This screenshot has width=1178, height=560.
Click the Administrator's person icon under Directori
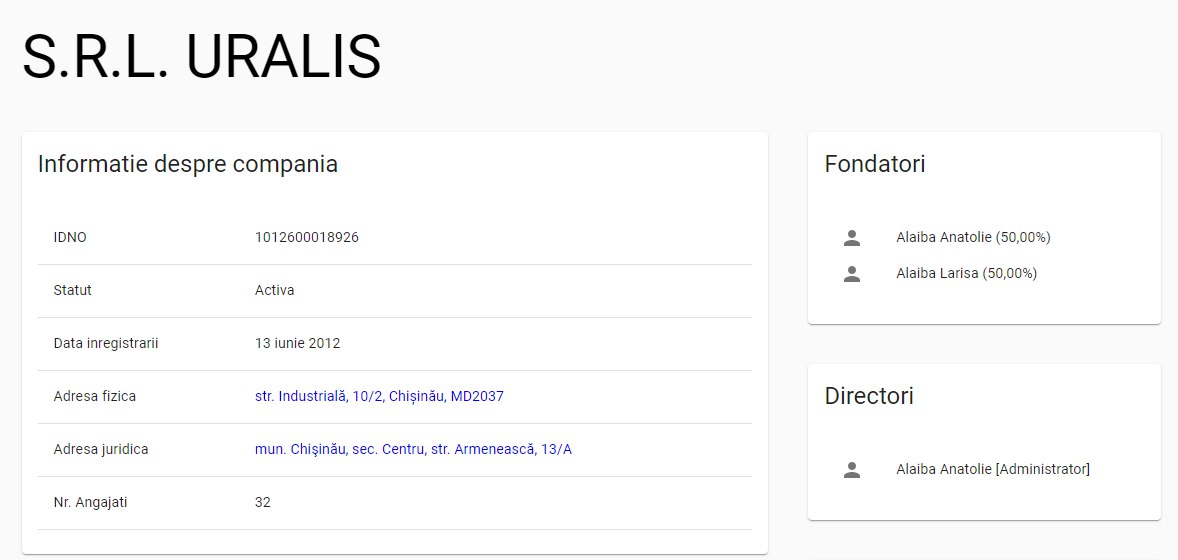click(x=852, y=469)
